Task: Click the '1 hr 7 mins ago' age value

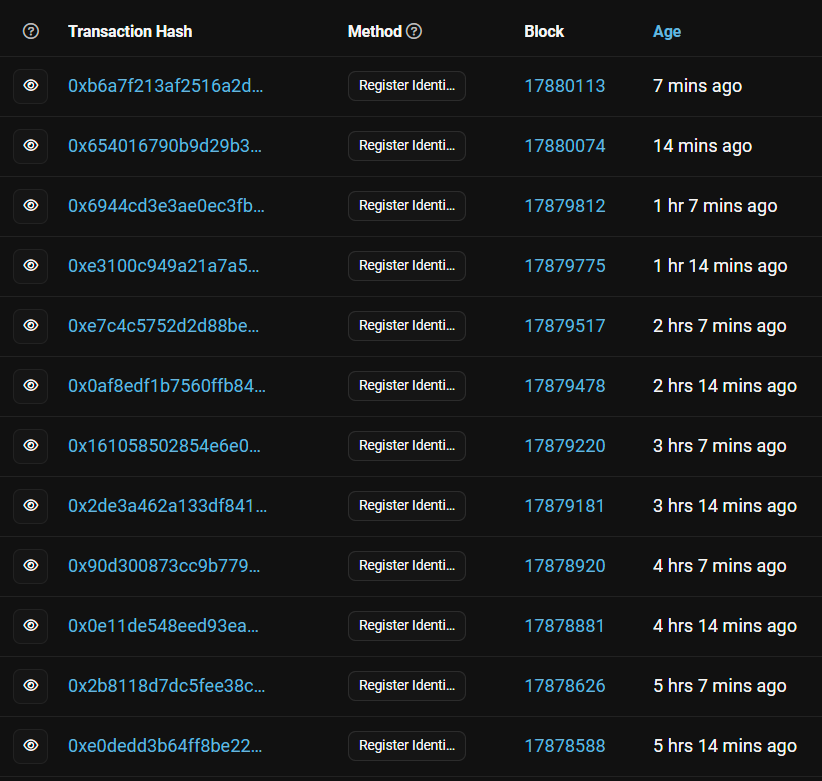Action: pos(715,206)
